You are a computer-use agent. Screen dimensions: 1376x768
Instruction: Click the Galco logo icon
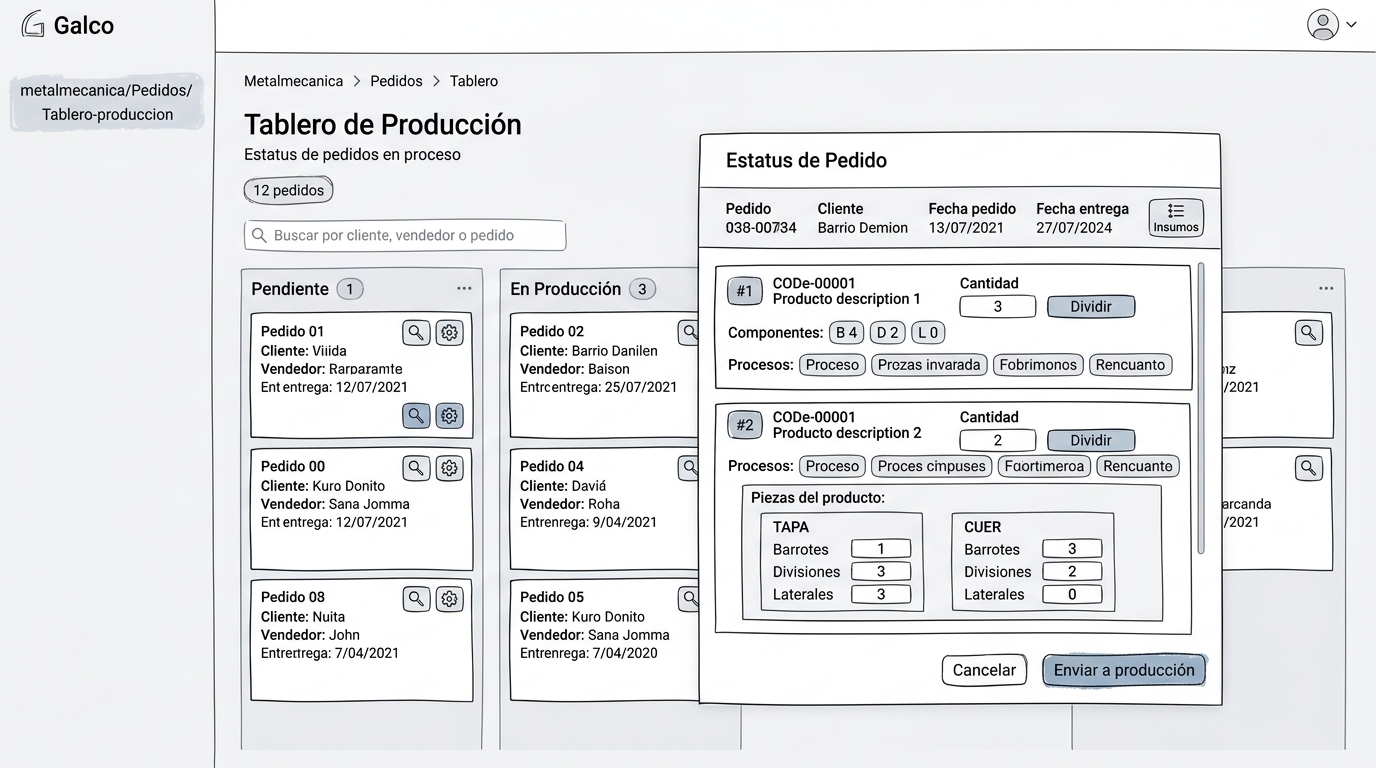pyautogui.click(x=33, y=24)
